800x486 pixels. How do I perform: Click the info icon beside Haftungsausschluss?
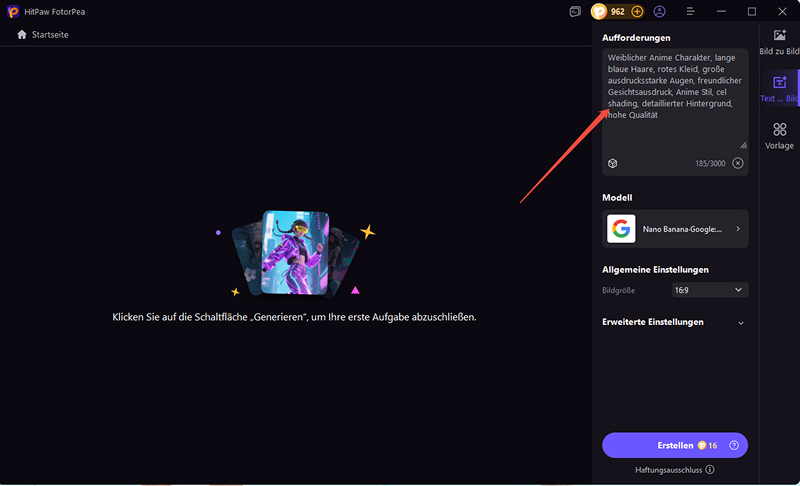tap(710, 469)
